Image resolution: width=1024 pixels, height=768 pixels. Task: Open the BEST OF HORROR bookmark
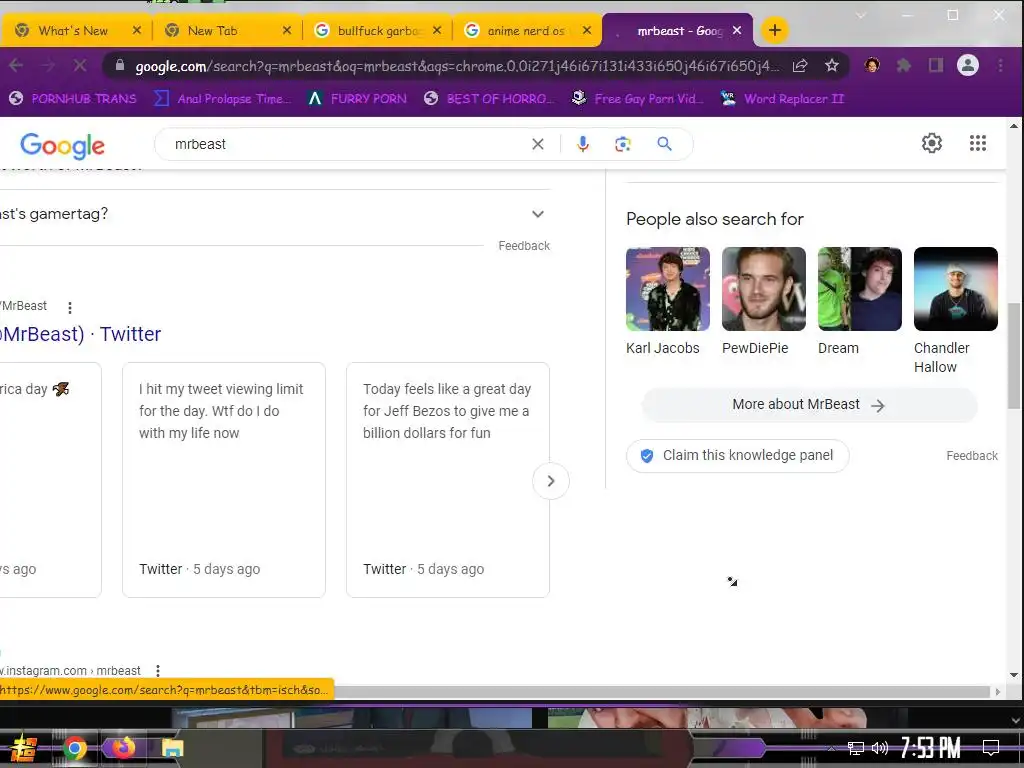[489, 99]
